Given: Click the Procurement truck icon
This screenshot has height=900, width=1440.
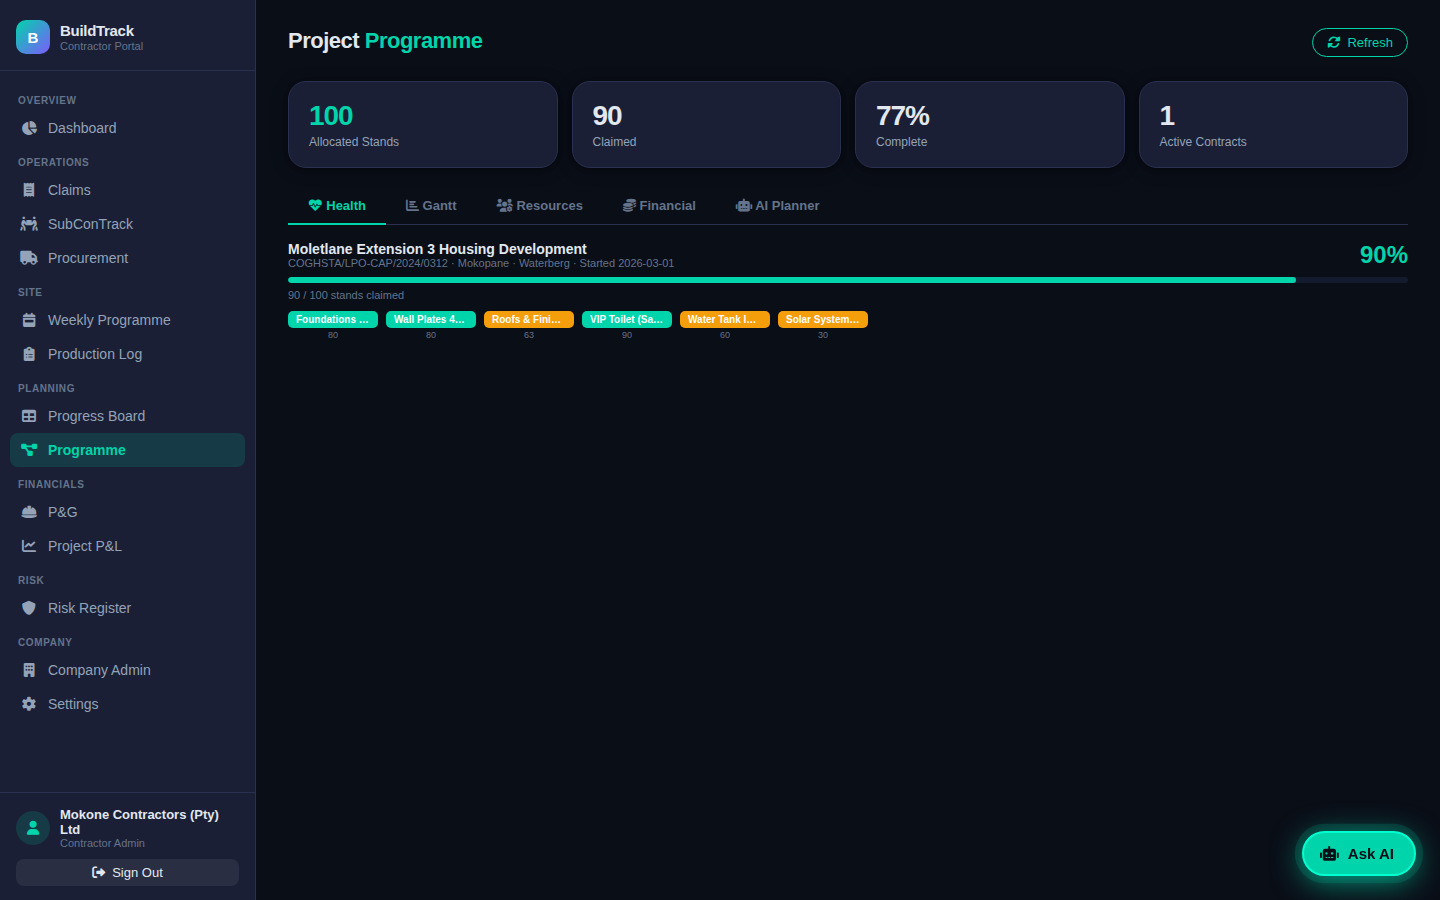Looking at the screenshot, I should (x=29, y=258).
